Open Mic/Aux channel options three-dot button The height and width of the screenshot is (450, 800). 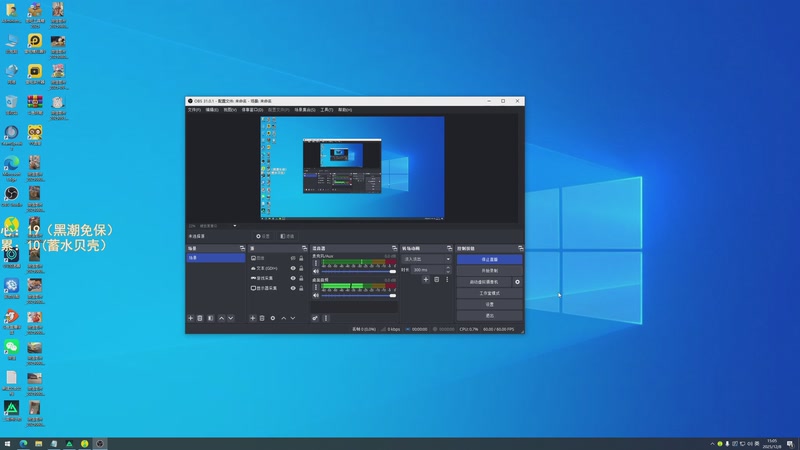click(x=315, y=263)
